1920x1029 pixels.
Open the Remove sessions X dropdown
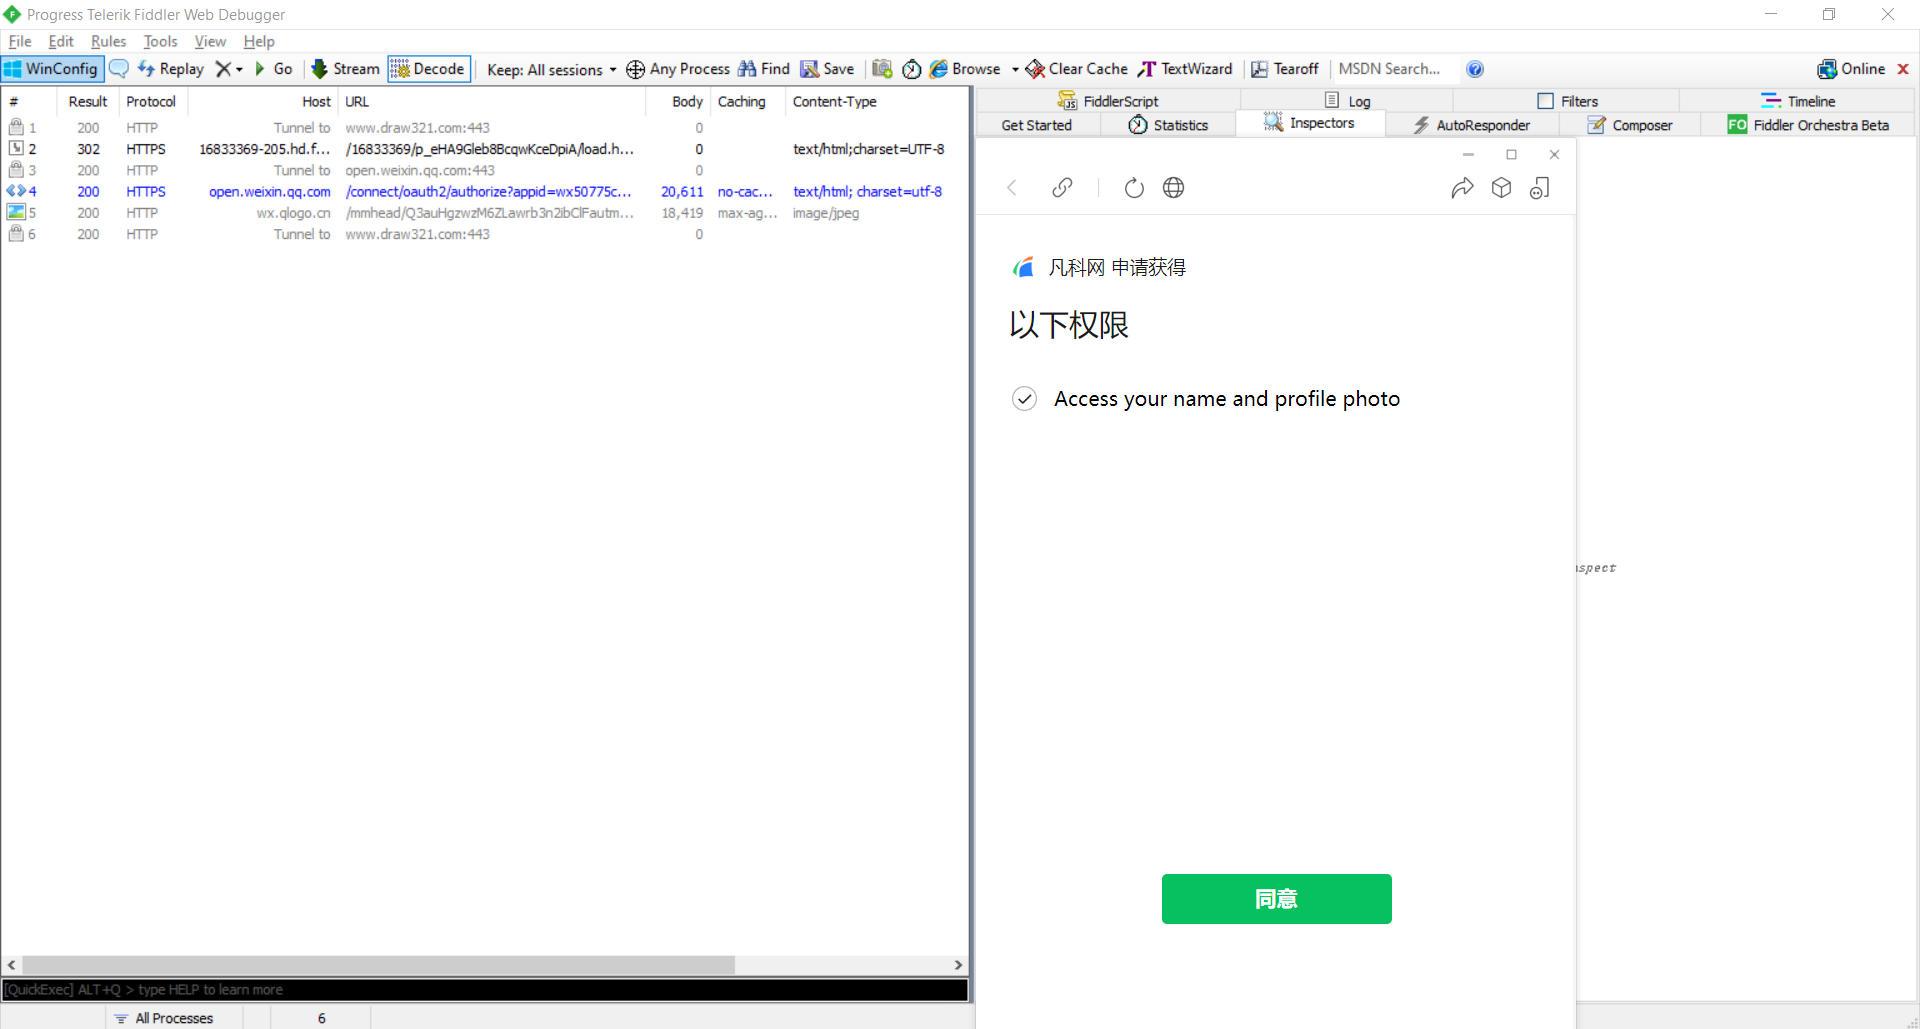229,69
